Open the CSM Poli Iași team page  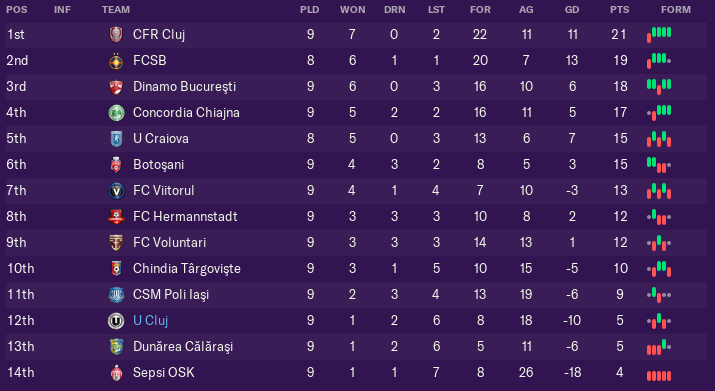[171, 295]
